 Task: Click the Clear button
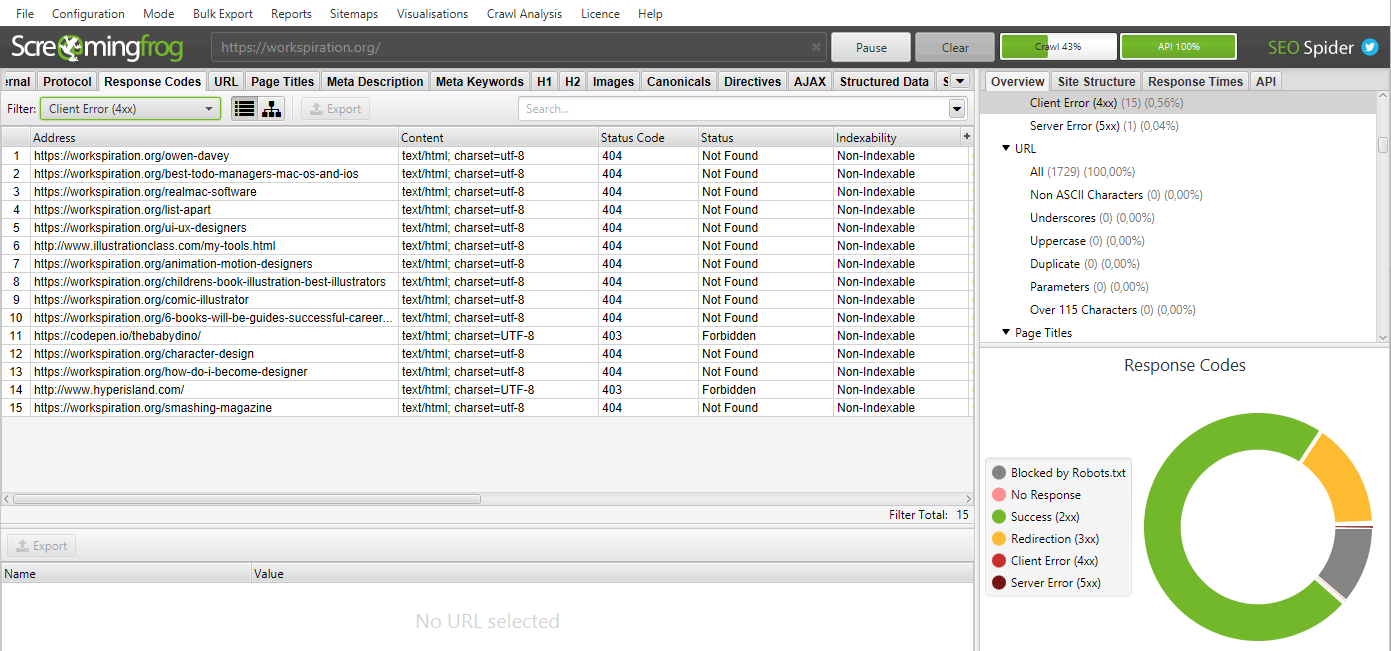click(x=955, y=47)
